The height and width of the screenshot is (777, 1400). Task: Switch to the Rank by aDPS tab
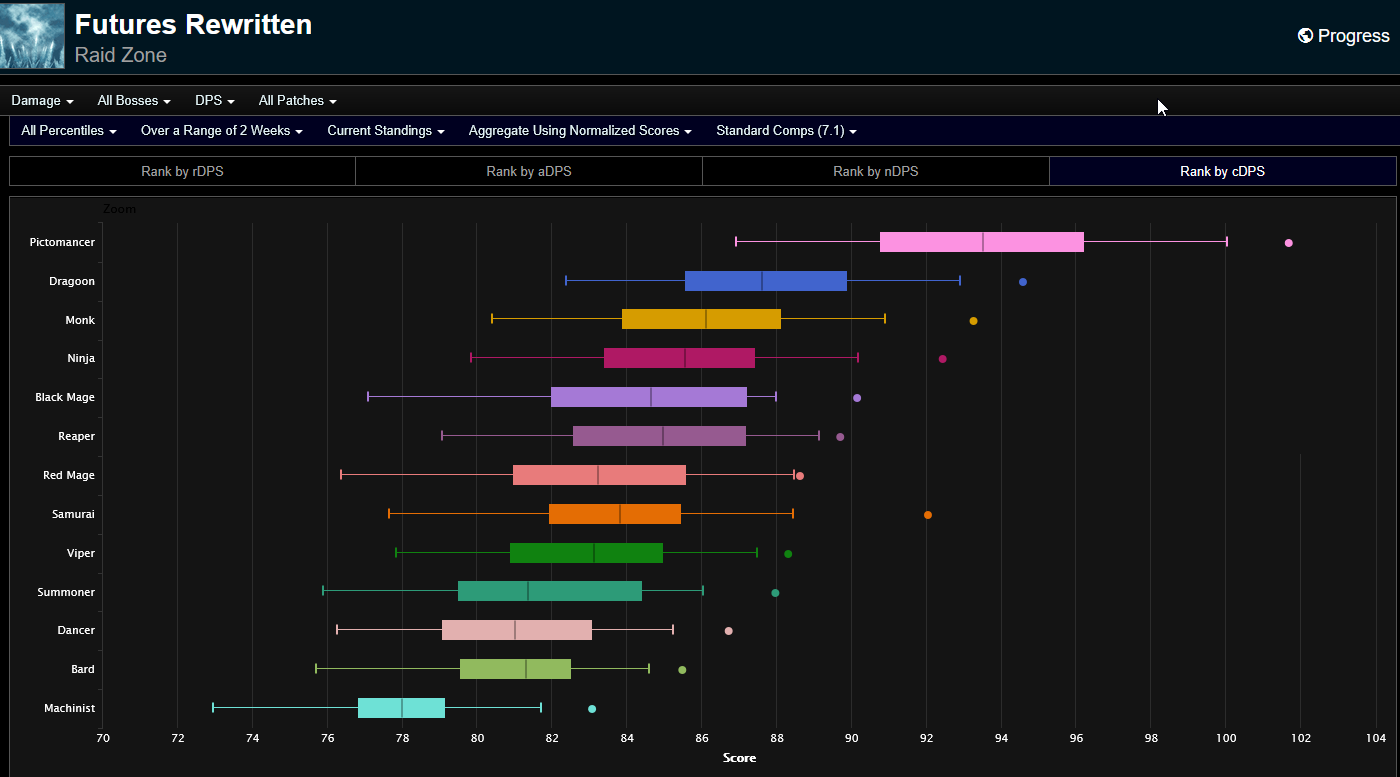pyautogui.click(x=529, y=171)
